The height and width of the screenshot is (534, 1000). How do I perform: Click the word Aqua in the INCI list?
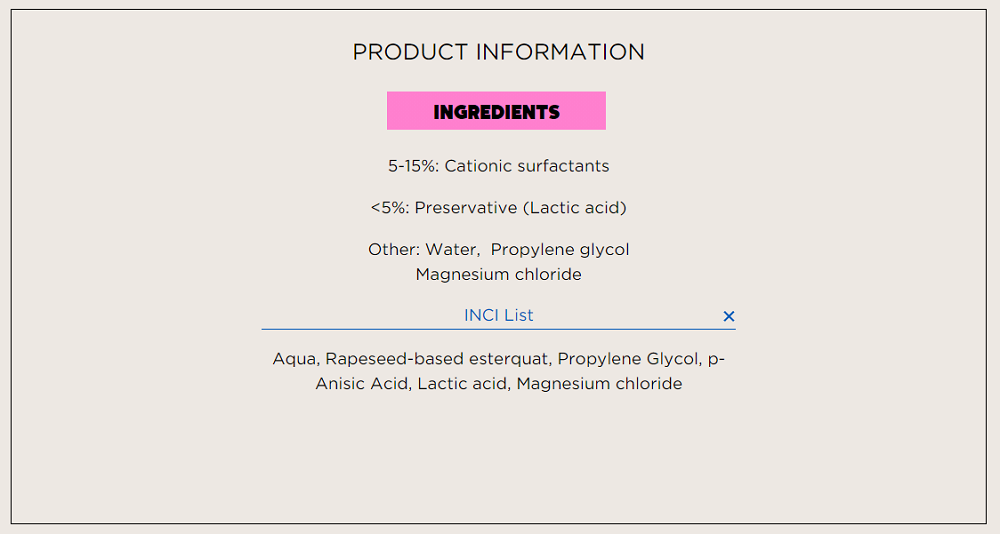(294, 359)
